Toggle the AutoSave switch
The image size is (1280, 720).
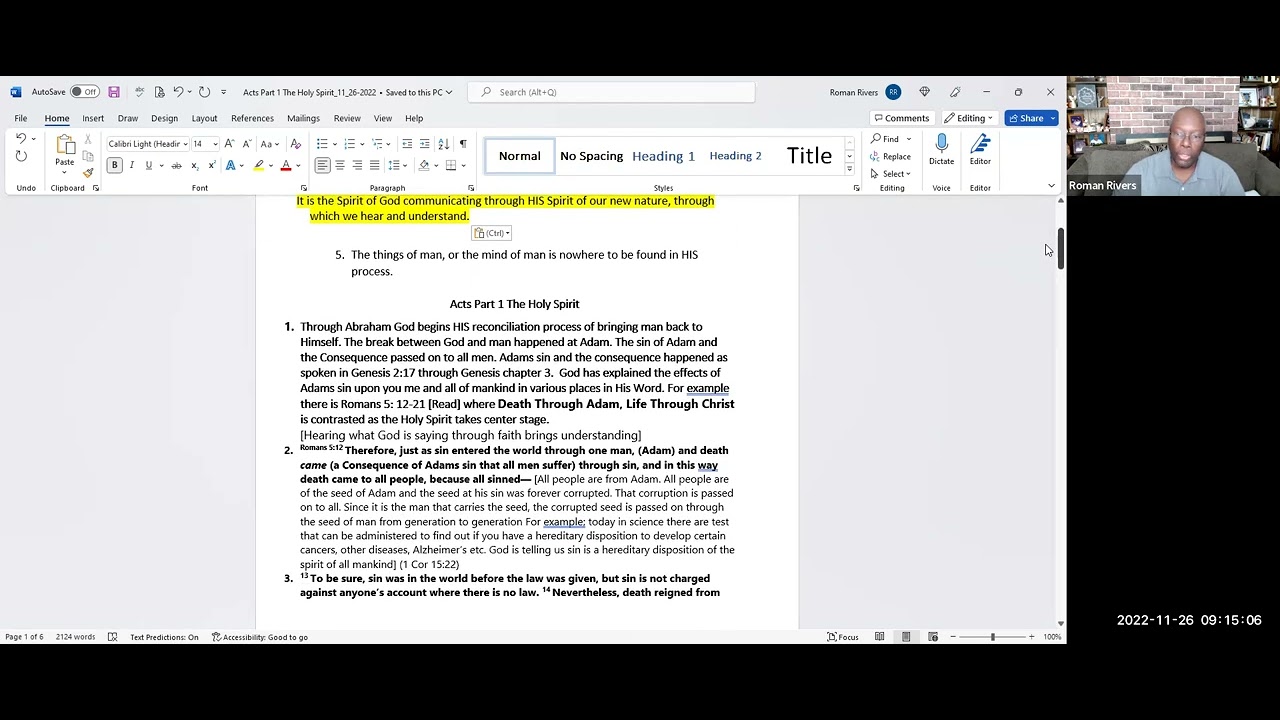84,92
